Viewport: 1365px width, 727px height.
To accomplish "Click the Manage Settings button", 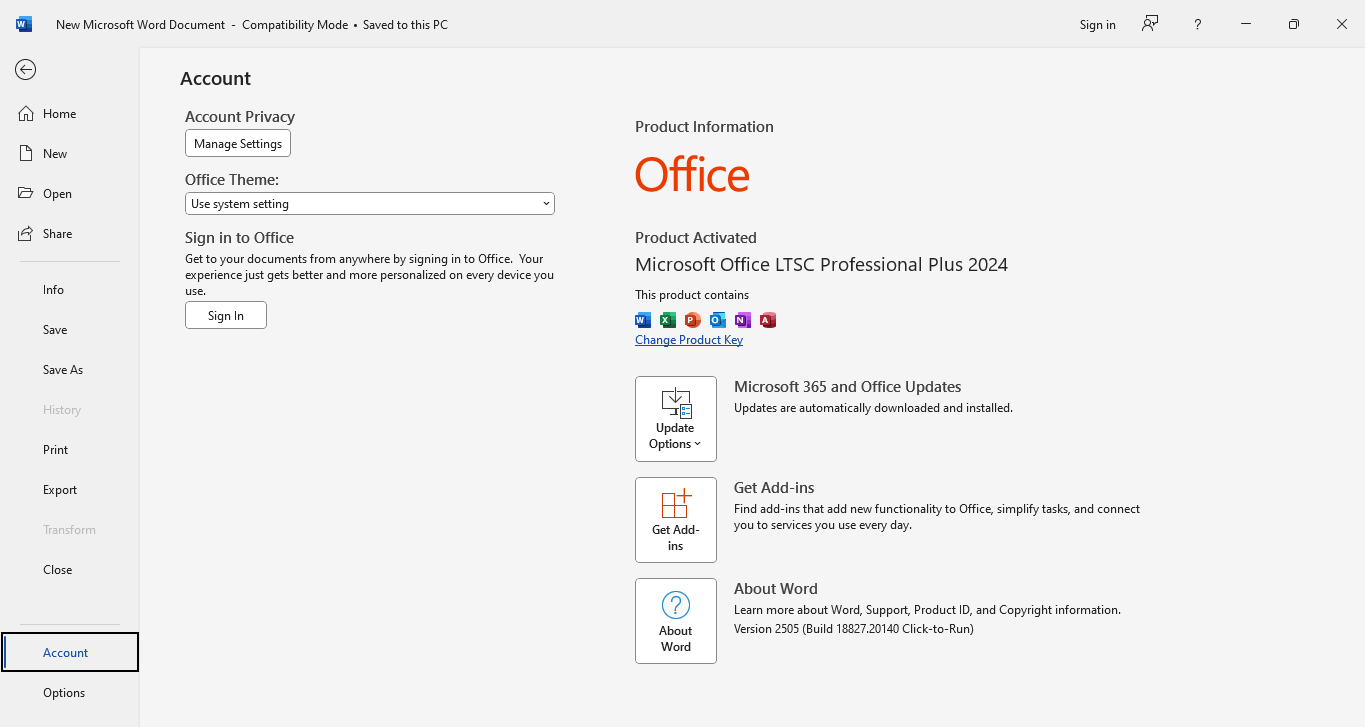I will pyautogui.click(x=238, y=143).
